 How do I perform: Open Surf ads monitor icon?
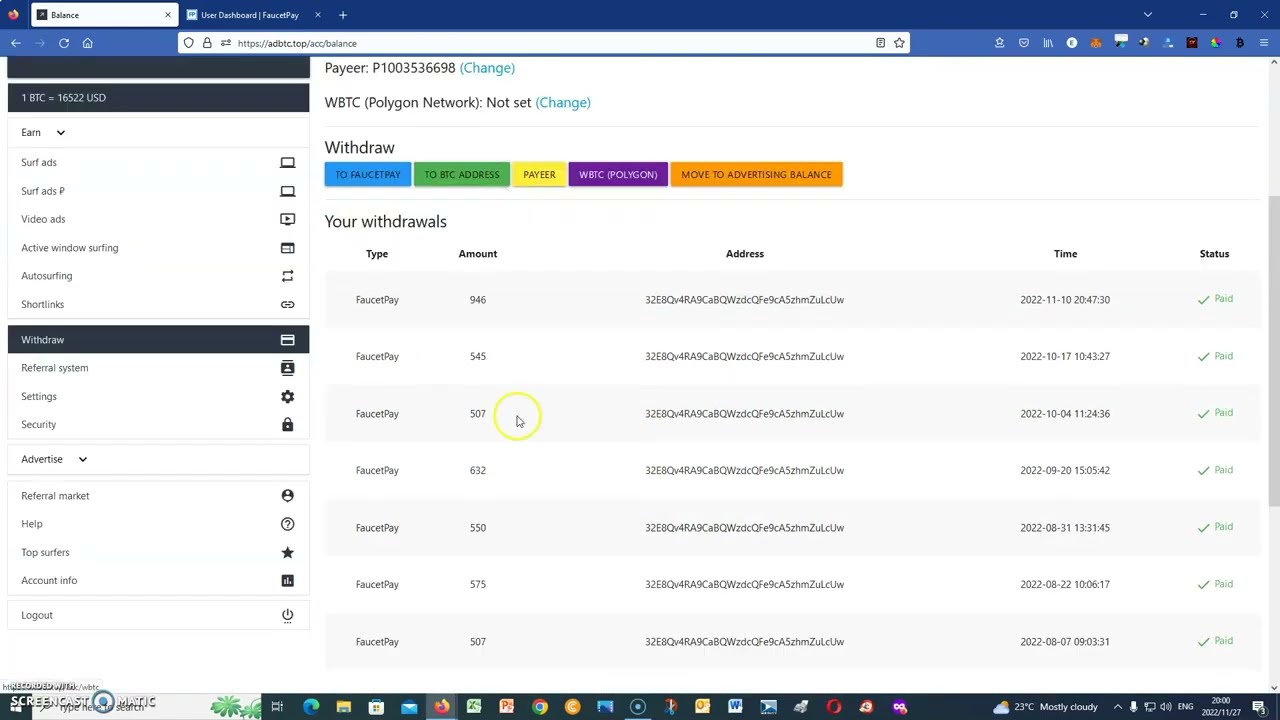(287, 162)
